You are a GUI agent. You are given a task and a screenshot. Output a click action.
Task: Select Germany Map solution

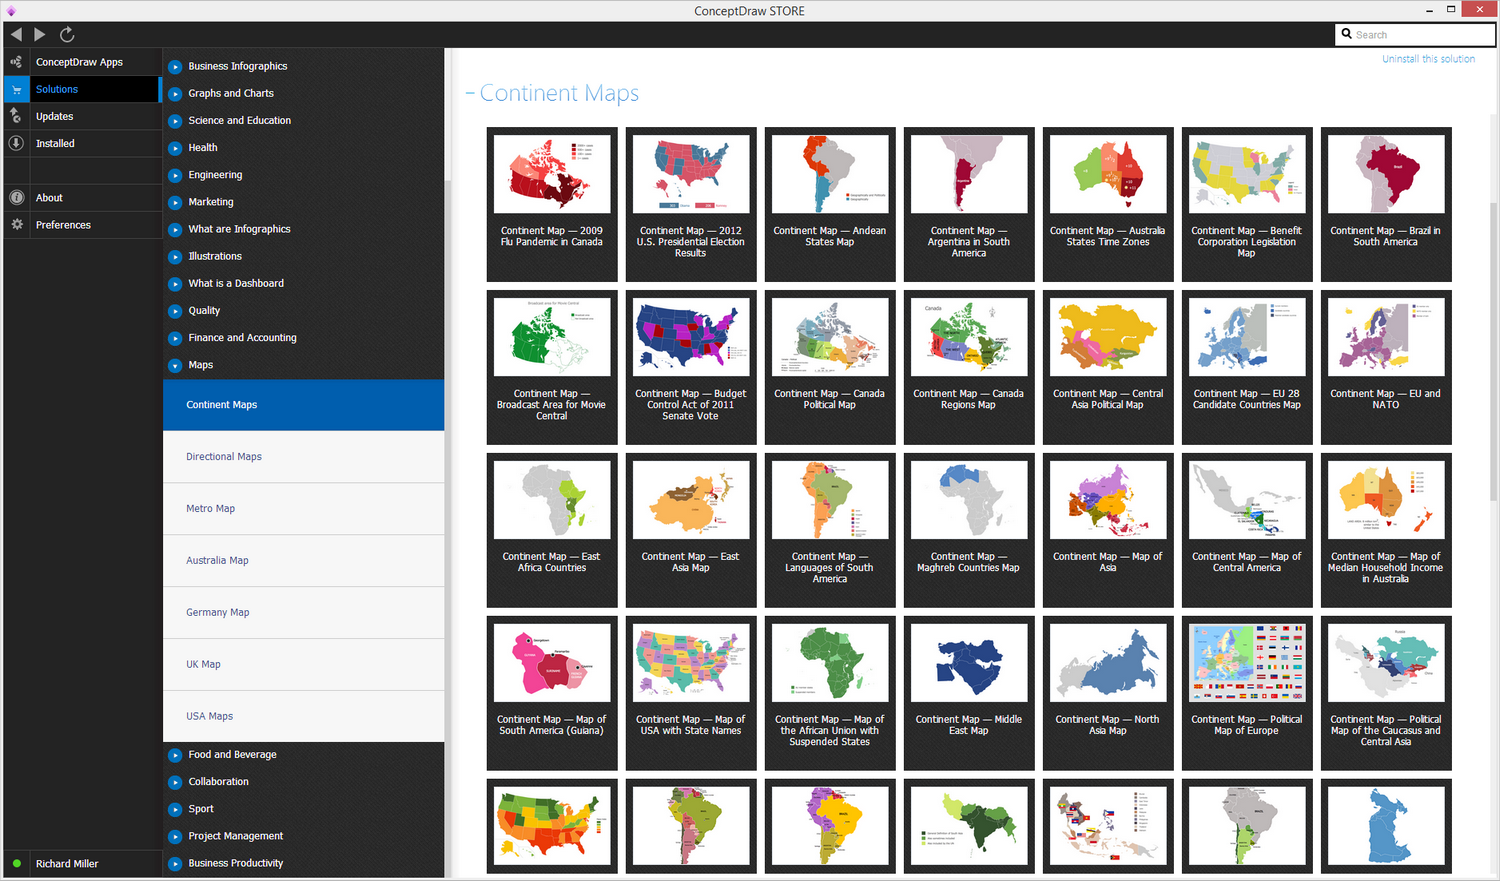pyautogui.click(x=303, y=613)
